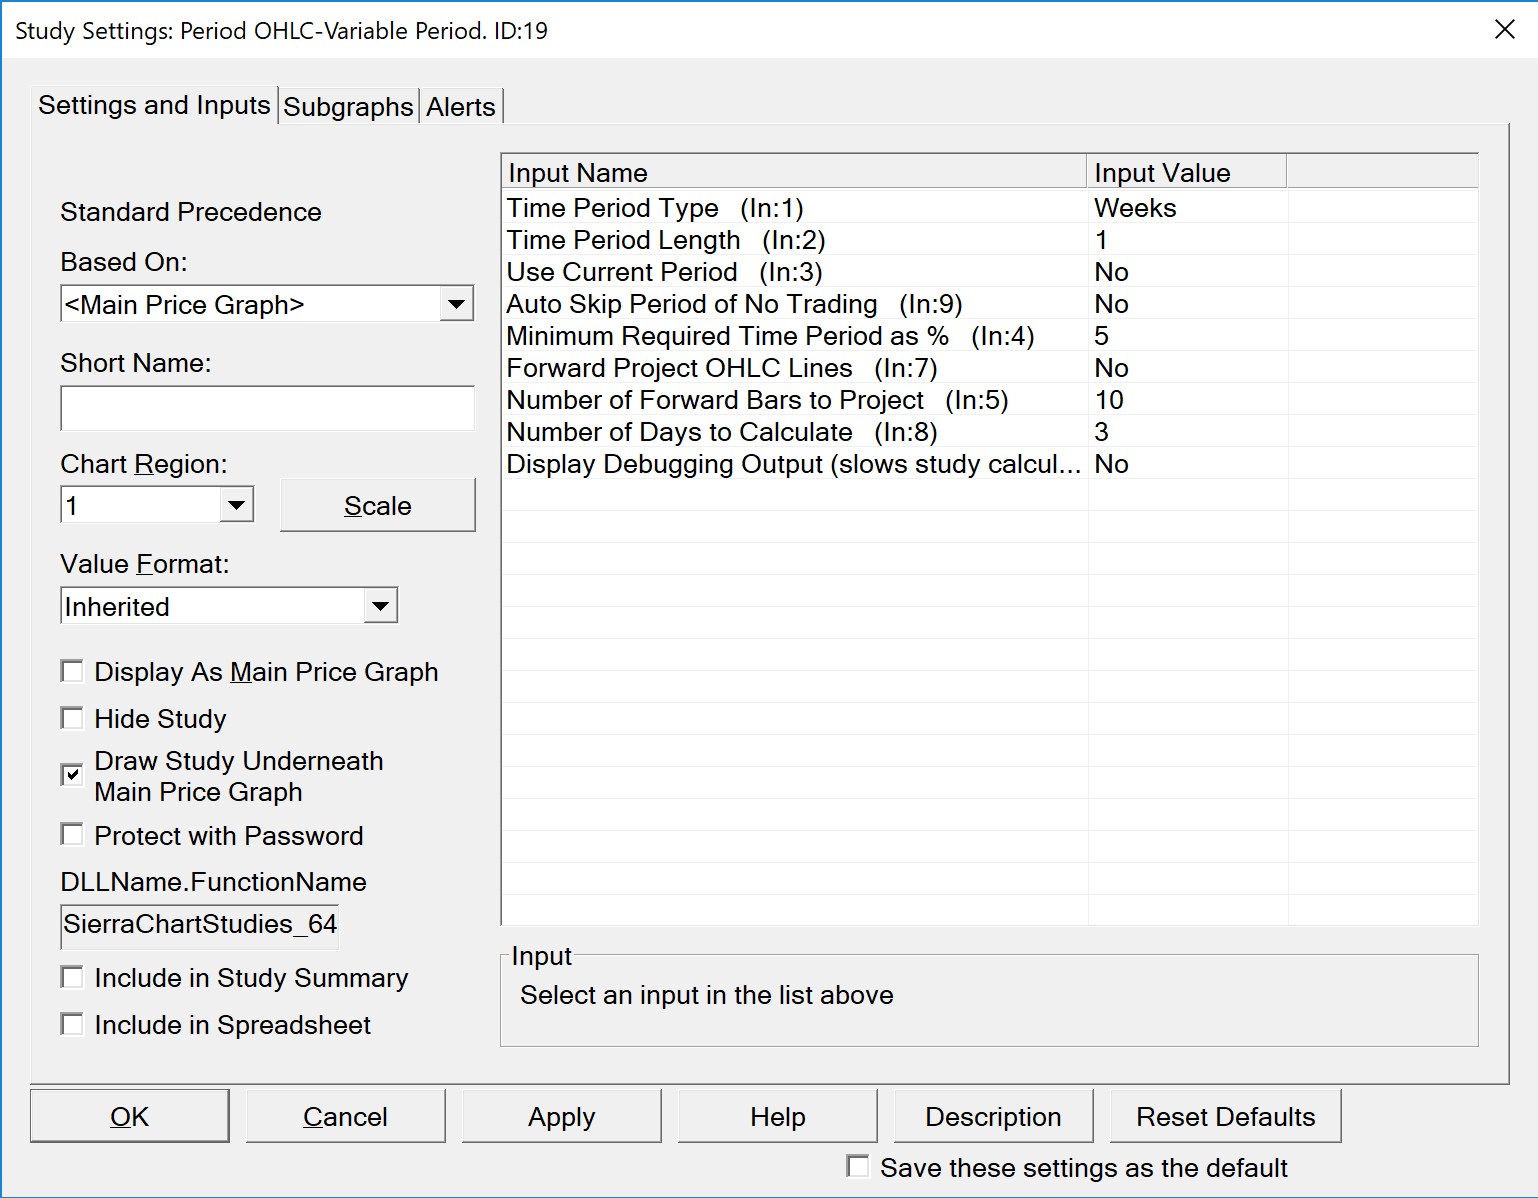The width and height of the screenshot is (1538, 1198).
Task: Click value 5 for Minimum Required Time Period
Action: click(x=1101, y=336)
